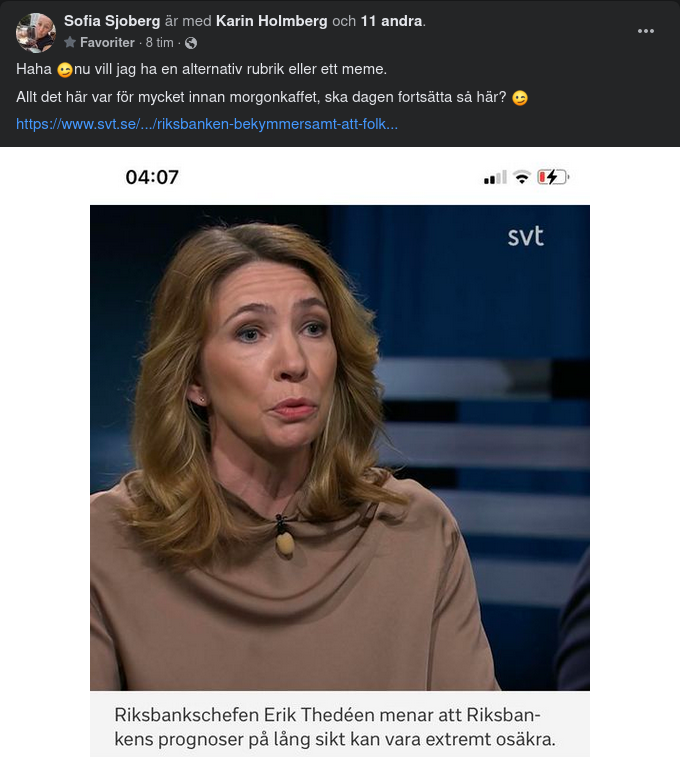Click the winking emoji after Haha
The image size is (680, 757).
tap(65, 70)
